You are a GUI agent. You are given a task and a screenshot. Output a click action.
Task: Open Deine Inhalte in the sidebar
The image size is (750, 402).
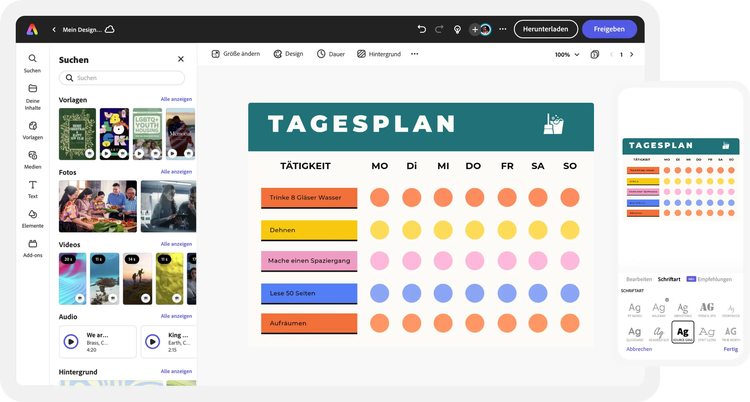[33, 97]
